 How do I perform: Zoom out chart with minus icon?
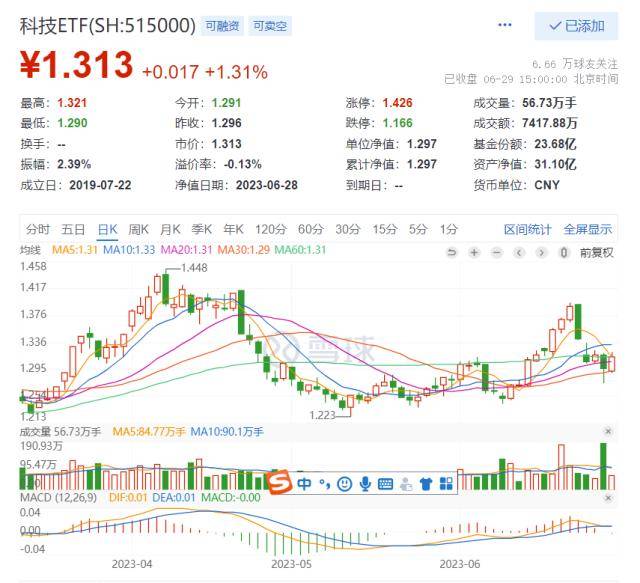pos(496,253)
